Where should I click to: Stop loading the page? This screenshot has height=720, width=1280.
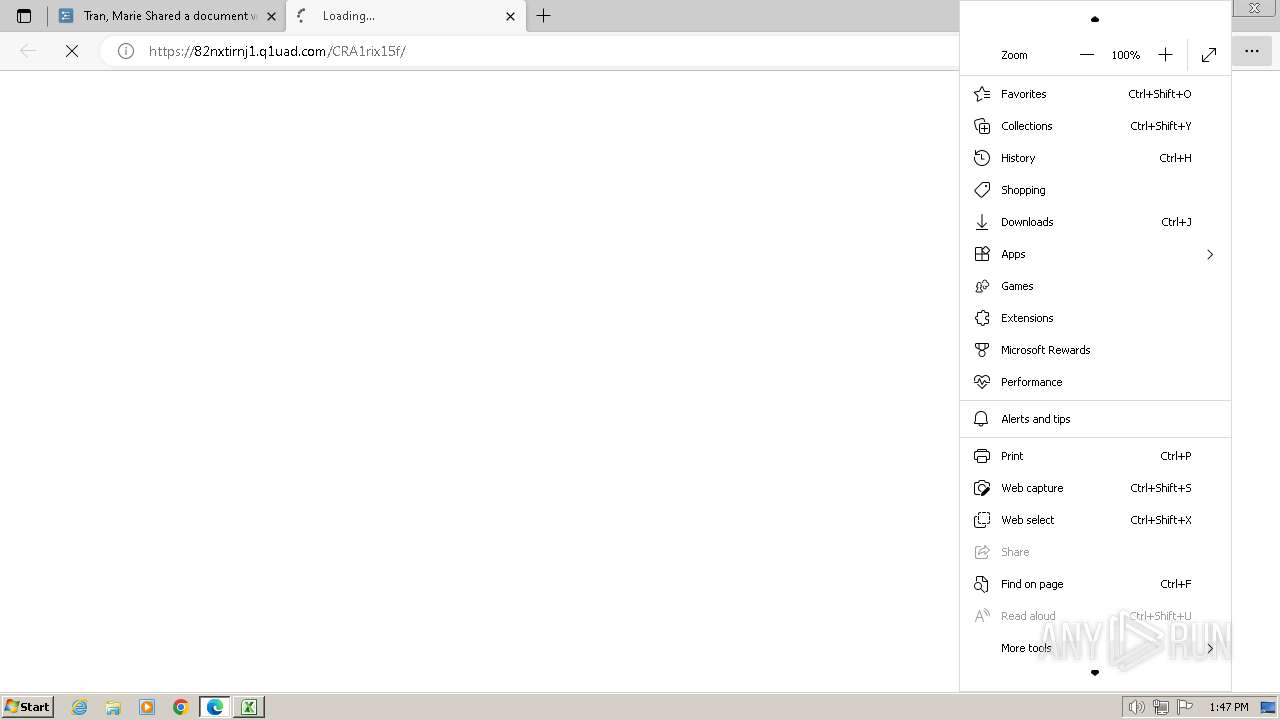[72, 51]
